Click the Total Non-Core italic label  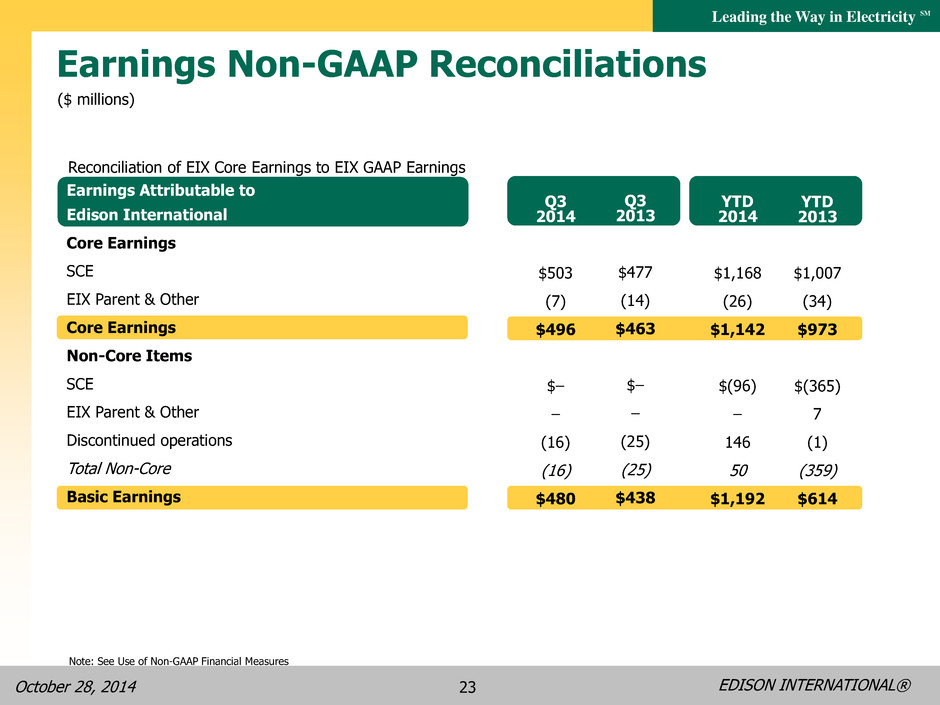point(119,469)
